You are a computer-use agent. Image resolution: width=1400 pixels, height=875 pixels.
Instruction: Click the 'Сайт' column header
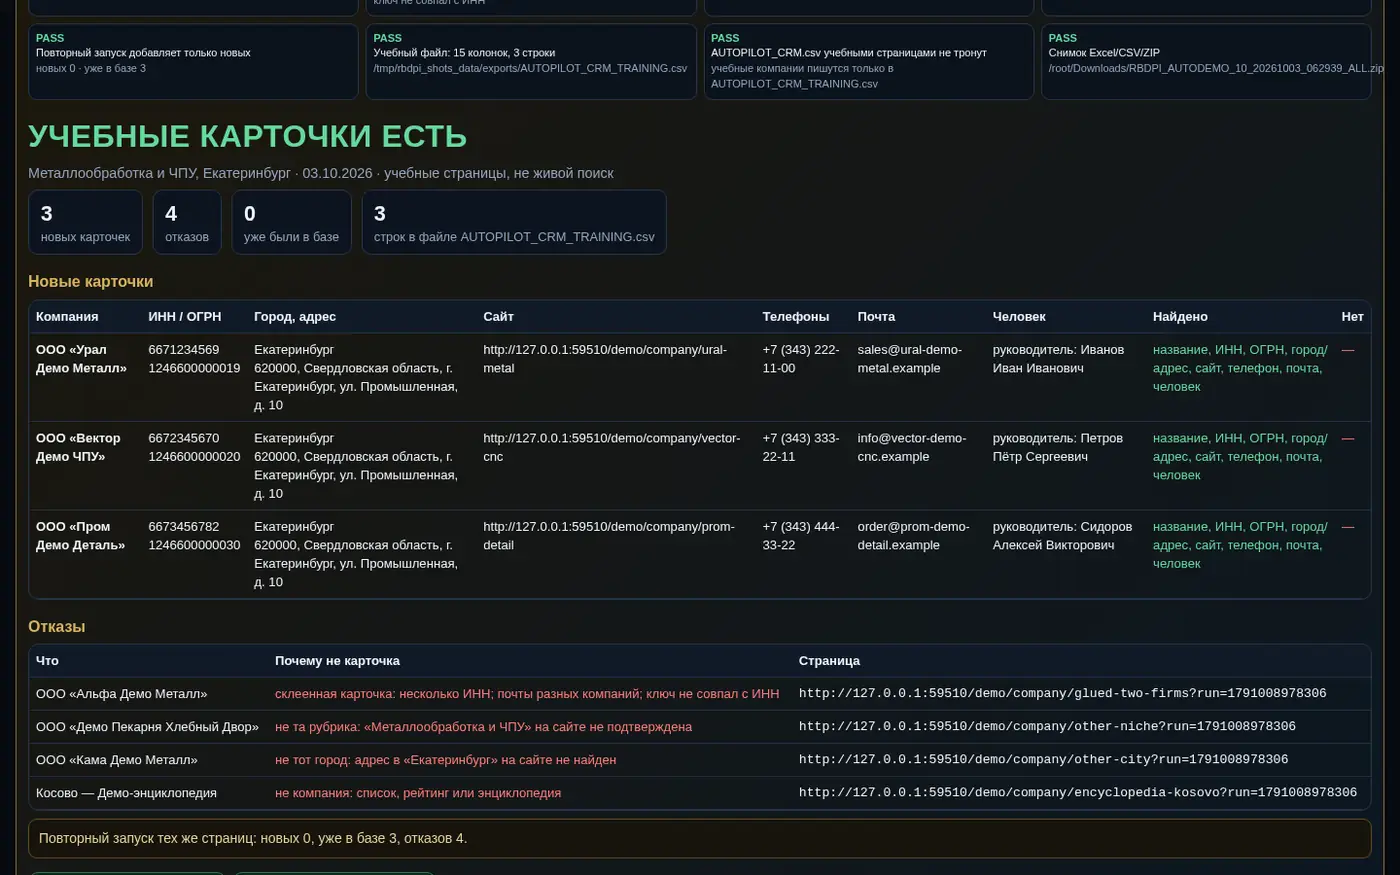(x=498, y=317)
